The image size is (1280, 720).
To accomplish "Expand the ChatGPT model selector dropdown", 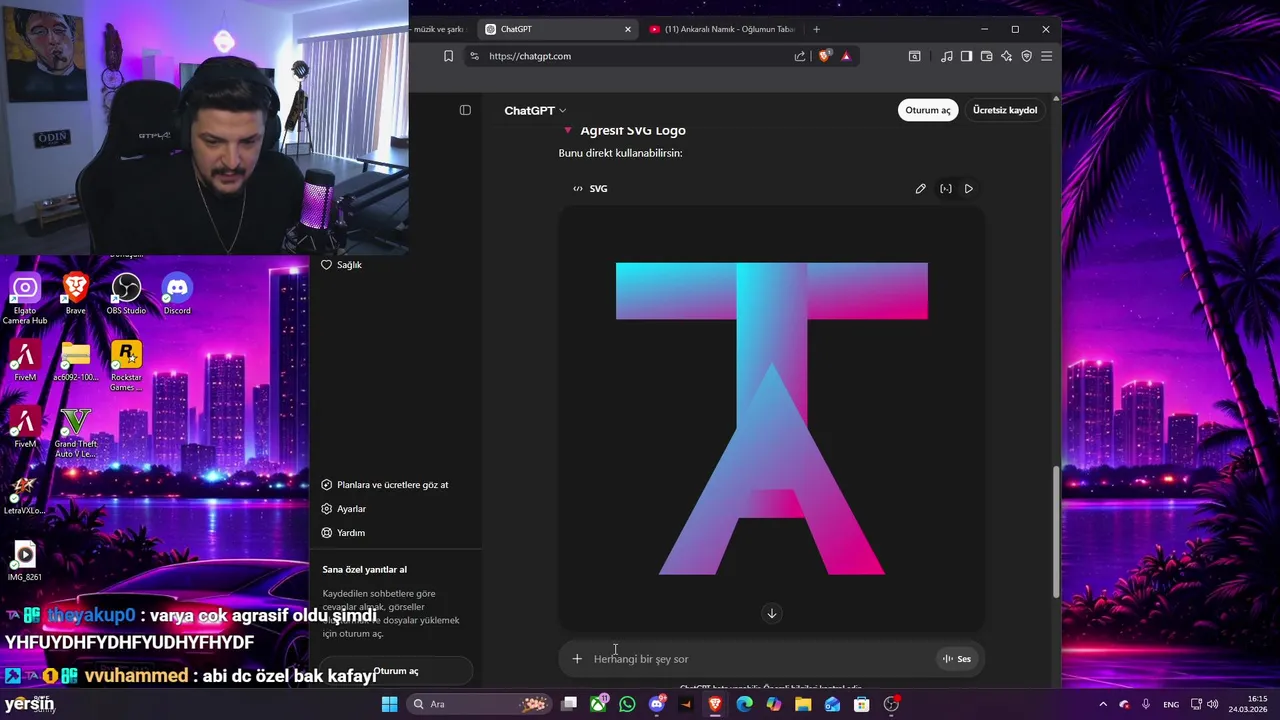I will point(535,110).
